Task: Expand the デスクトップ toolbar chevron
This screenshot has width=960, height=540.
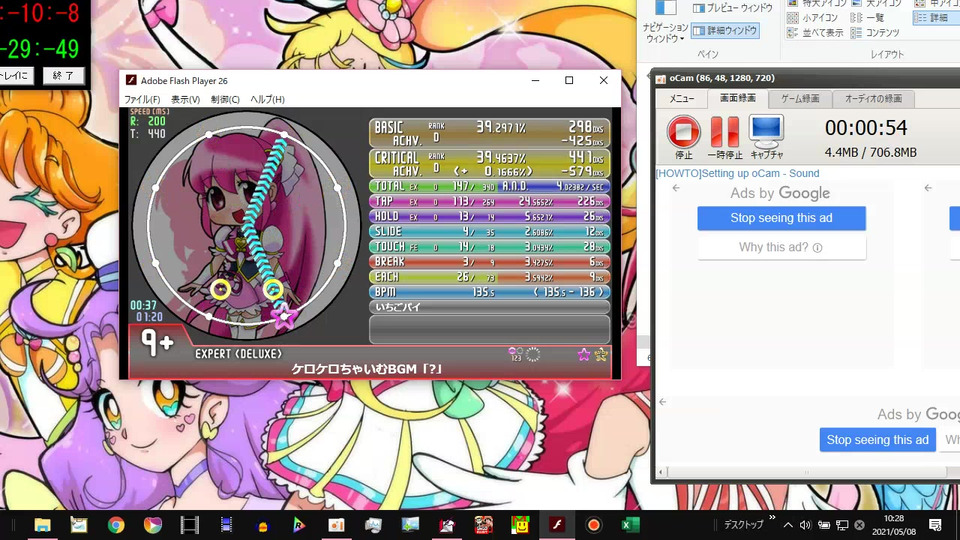Action: (772, 518)
